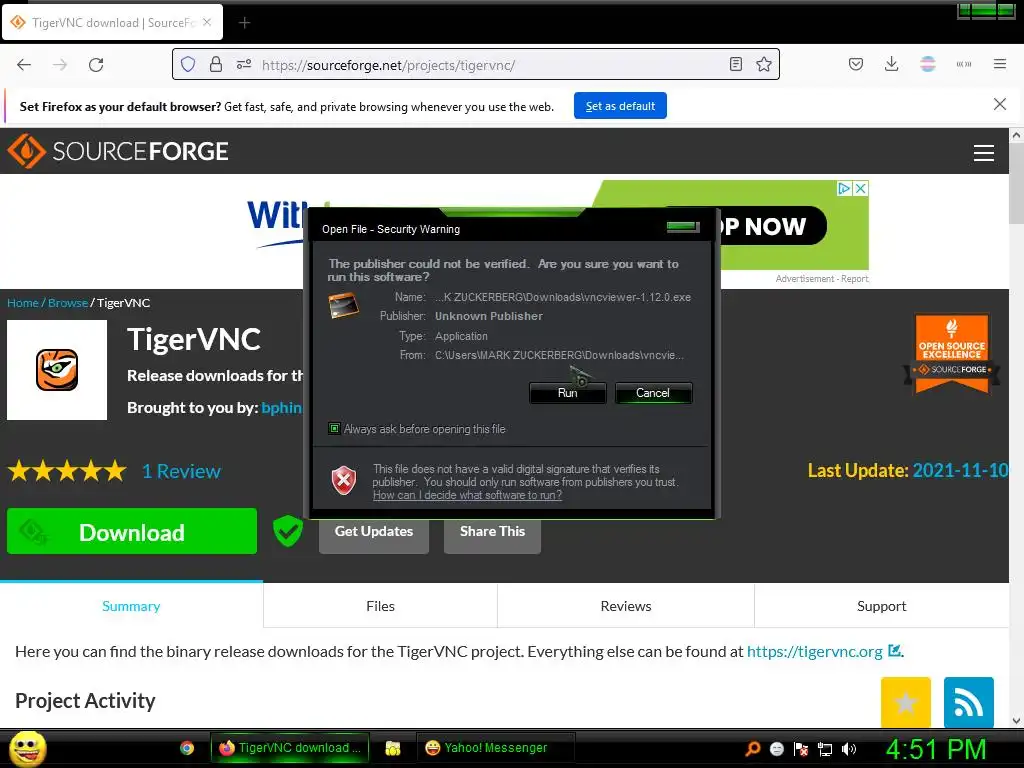Click the AdChoices triangle icon
The image size is (1024, 768).
coord(844,188)
